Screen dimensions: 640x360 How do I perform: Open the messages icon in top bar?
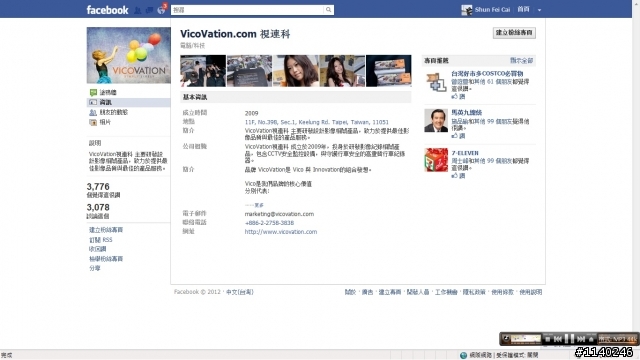tap(149, 10)
